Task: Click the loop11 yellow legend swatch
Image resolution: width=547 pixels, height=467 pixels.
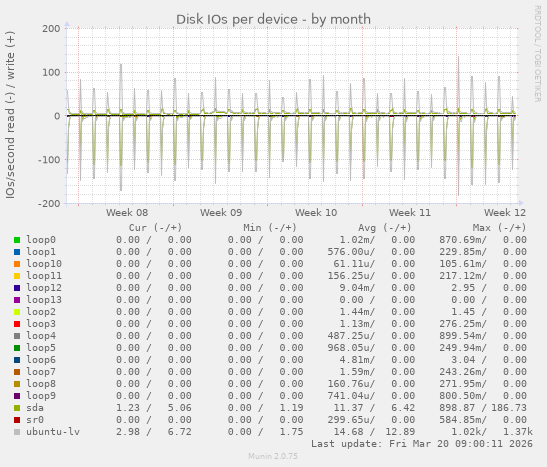Action: (17, 276)
